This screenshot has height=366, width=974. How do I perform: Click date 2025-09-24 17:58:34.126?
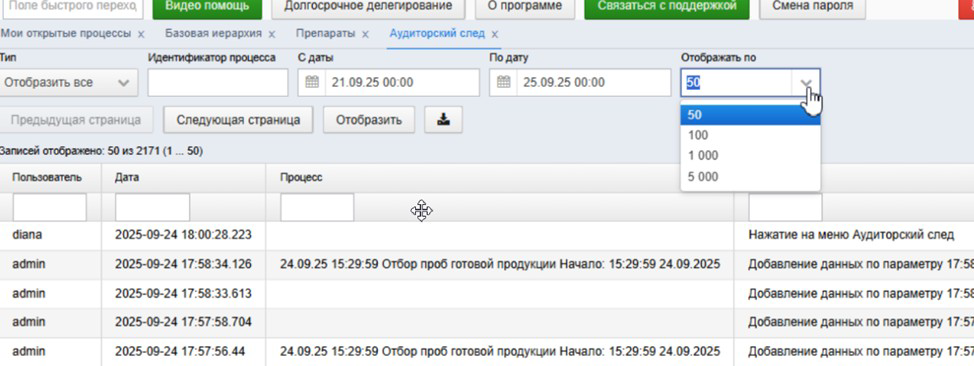pyautogui.click(x=183, y=264)
